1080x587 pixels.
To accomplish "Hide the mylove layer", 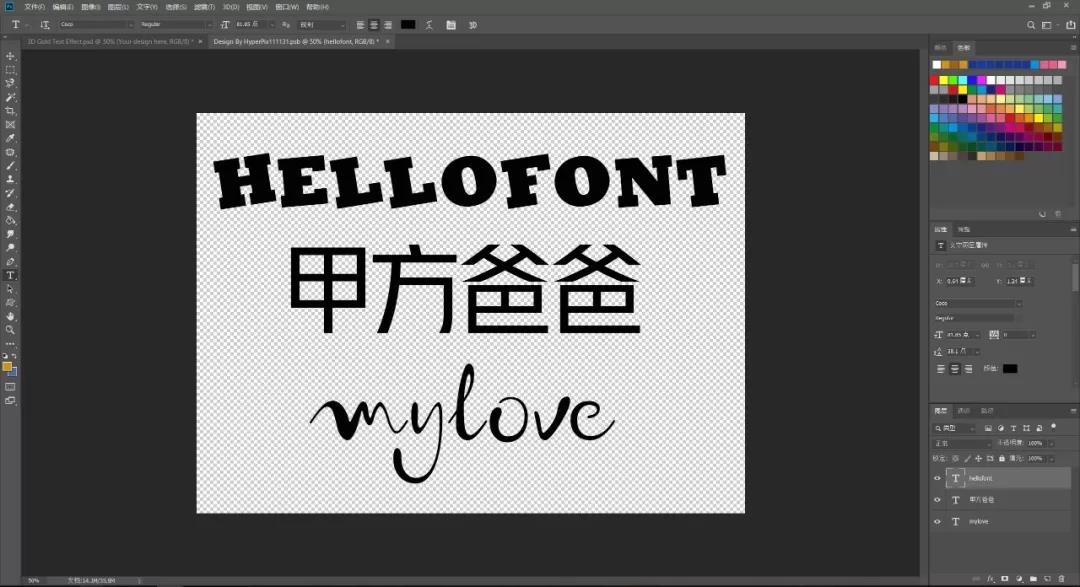I will pos(937,522).
